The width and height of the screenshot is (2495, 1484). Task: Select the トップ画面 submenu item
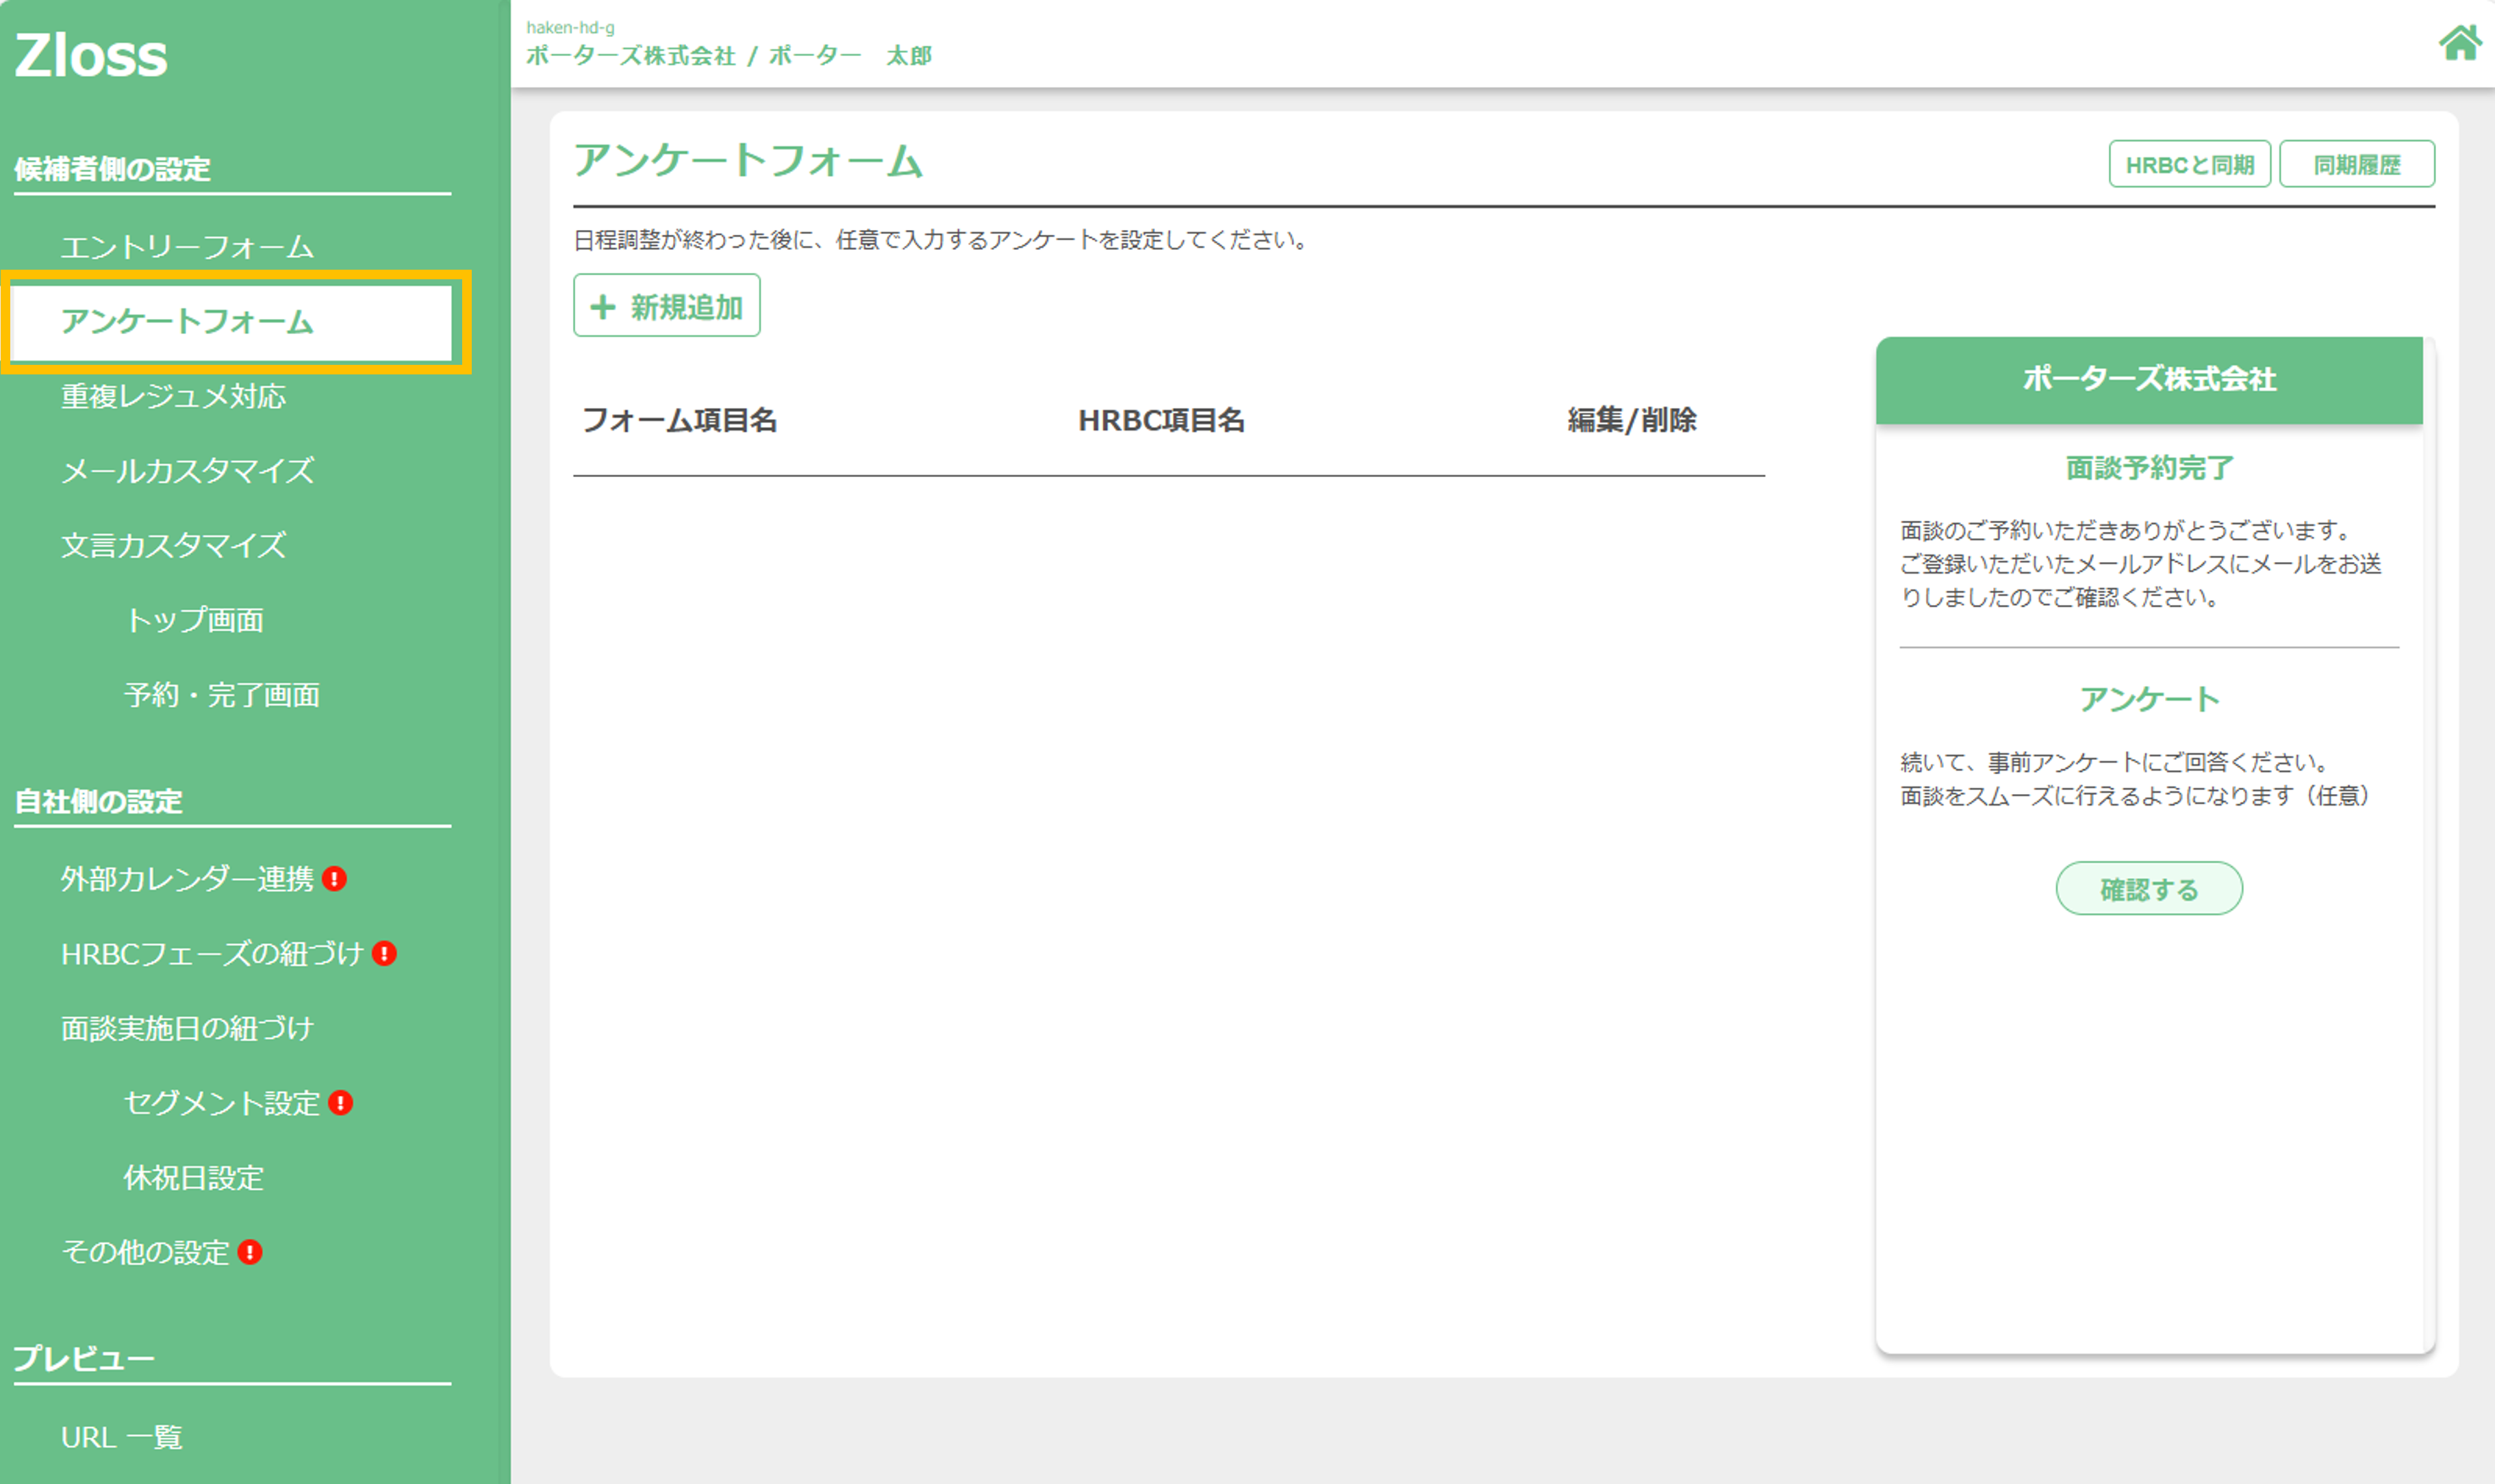pyautogui.click(x=194, y=620)
